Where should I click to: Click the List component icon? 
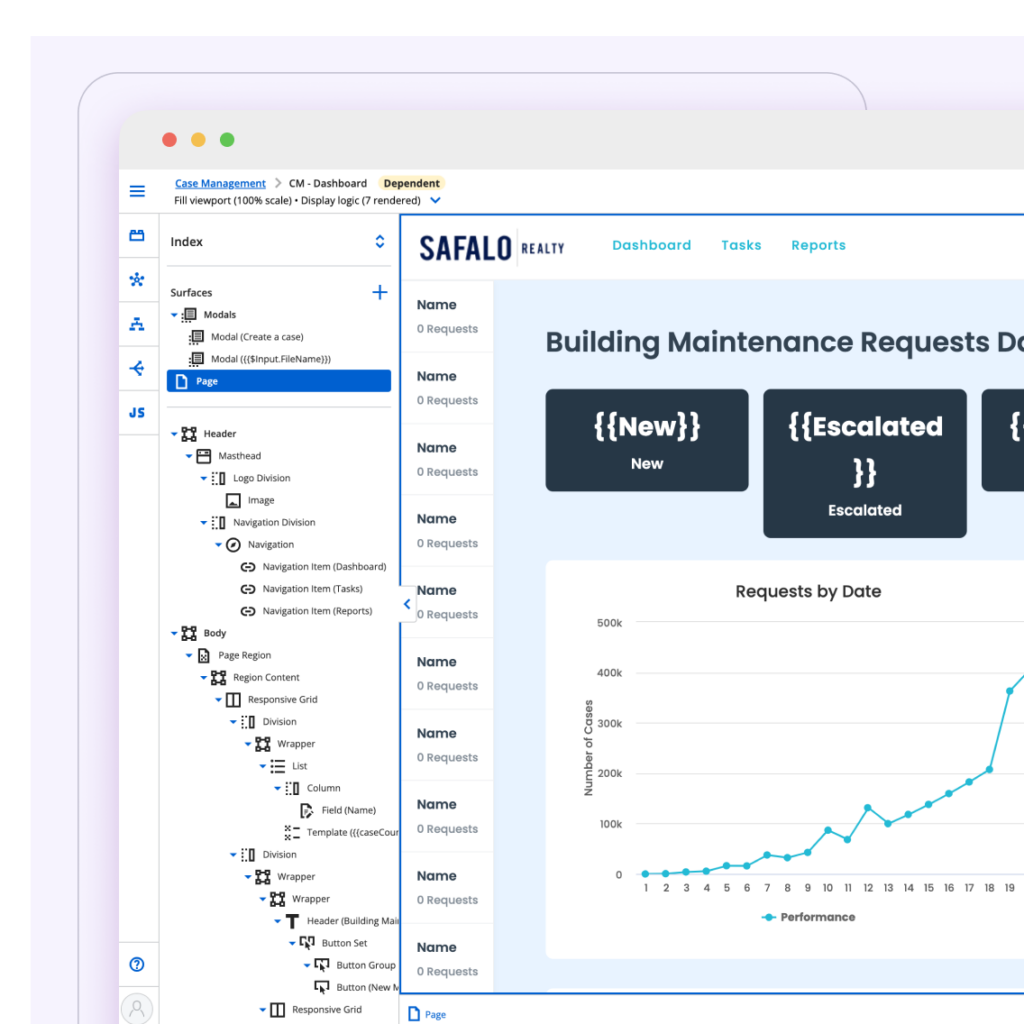278,766
